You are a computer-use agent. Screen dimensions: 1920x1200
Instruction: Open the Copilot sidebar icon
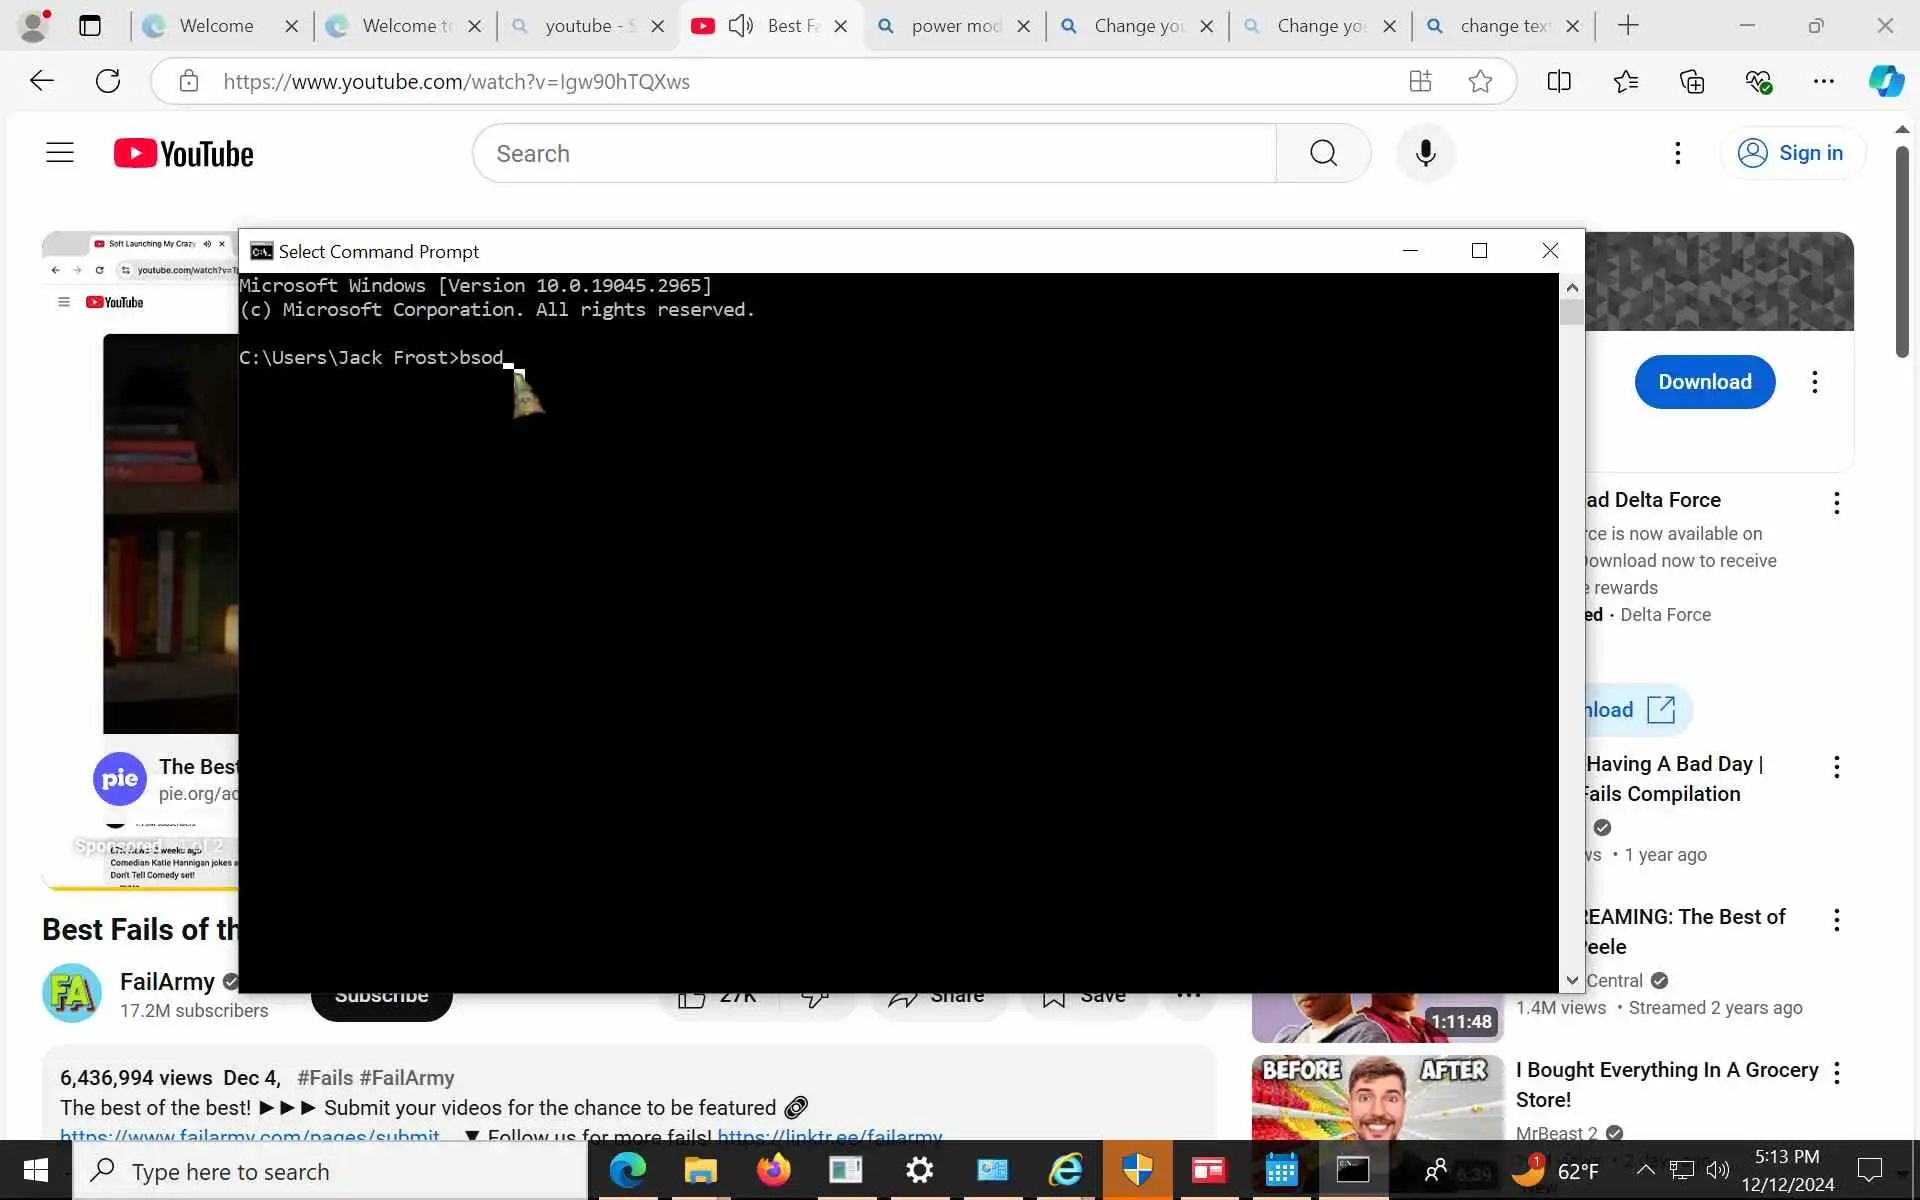point(1886,82)
